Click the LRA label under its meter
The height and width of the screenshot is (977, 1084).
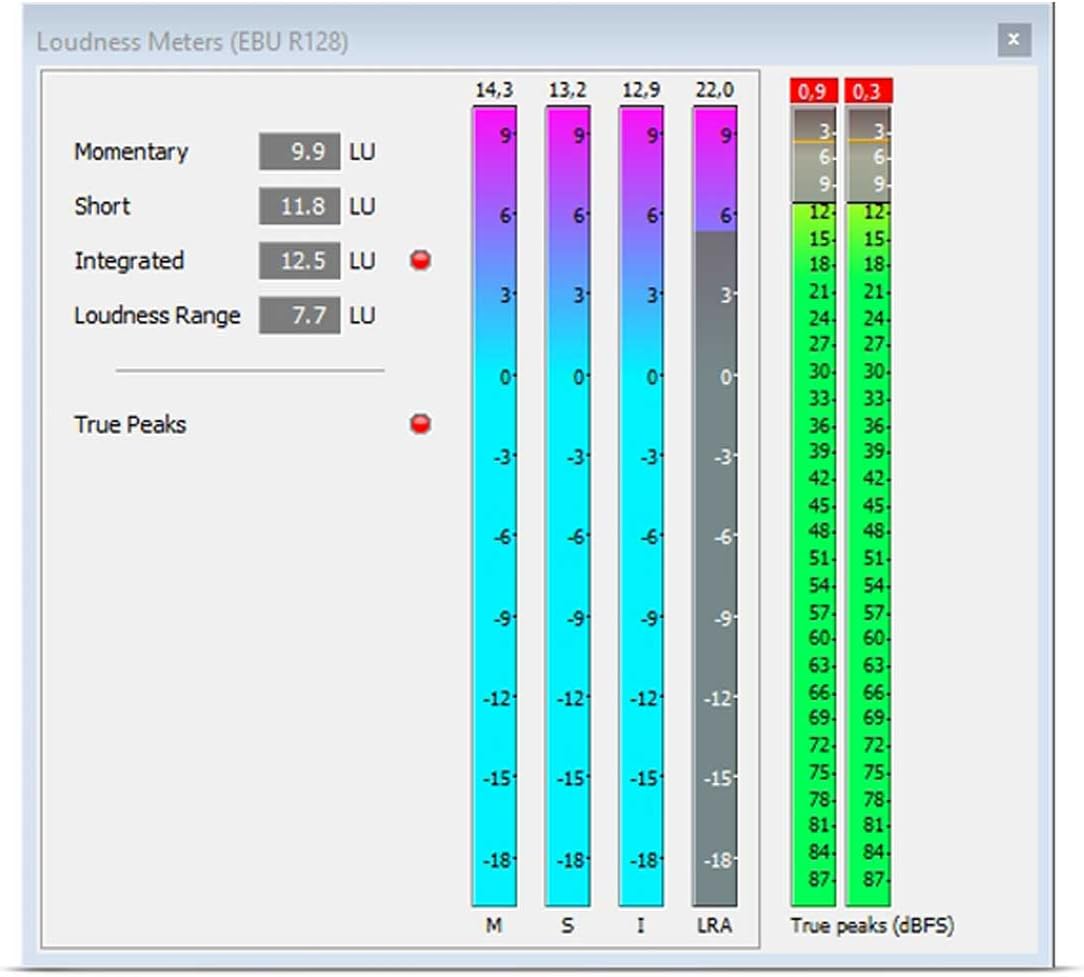713,926
